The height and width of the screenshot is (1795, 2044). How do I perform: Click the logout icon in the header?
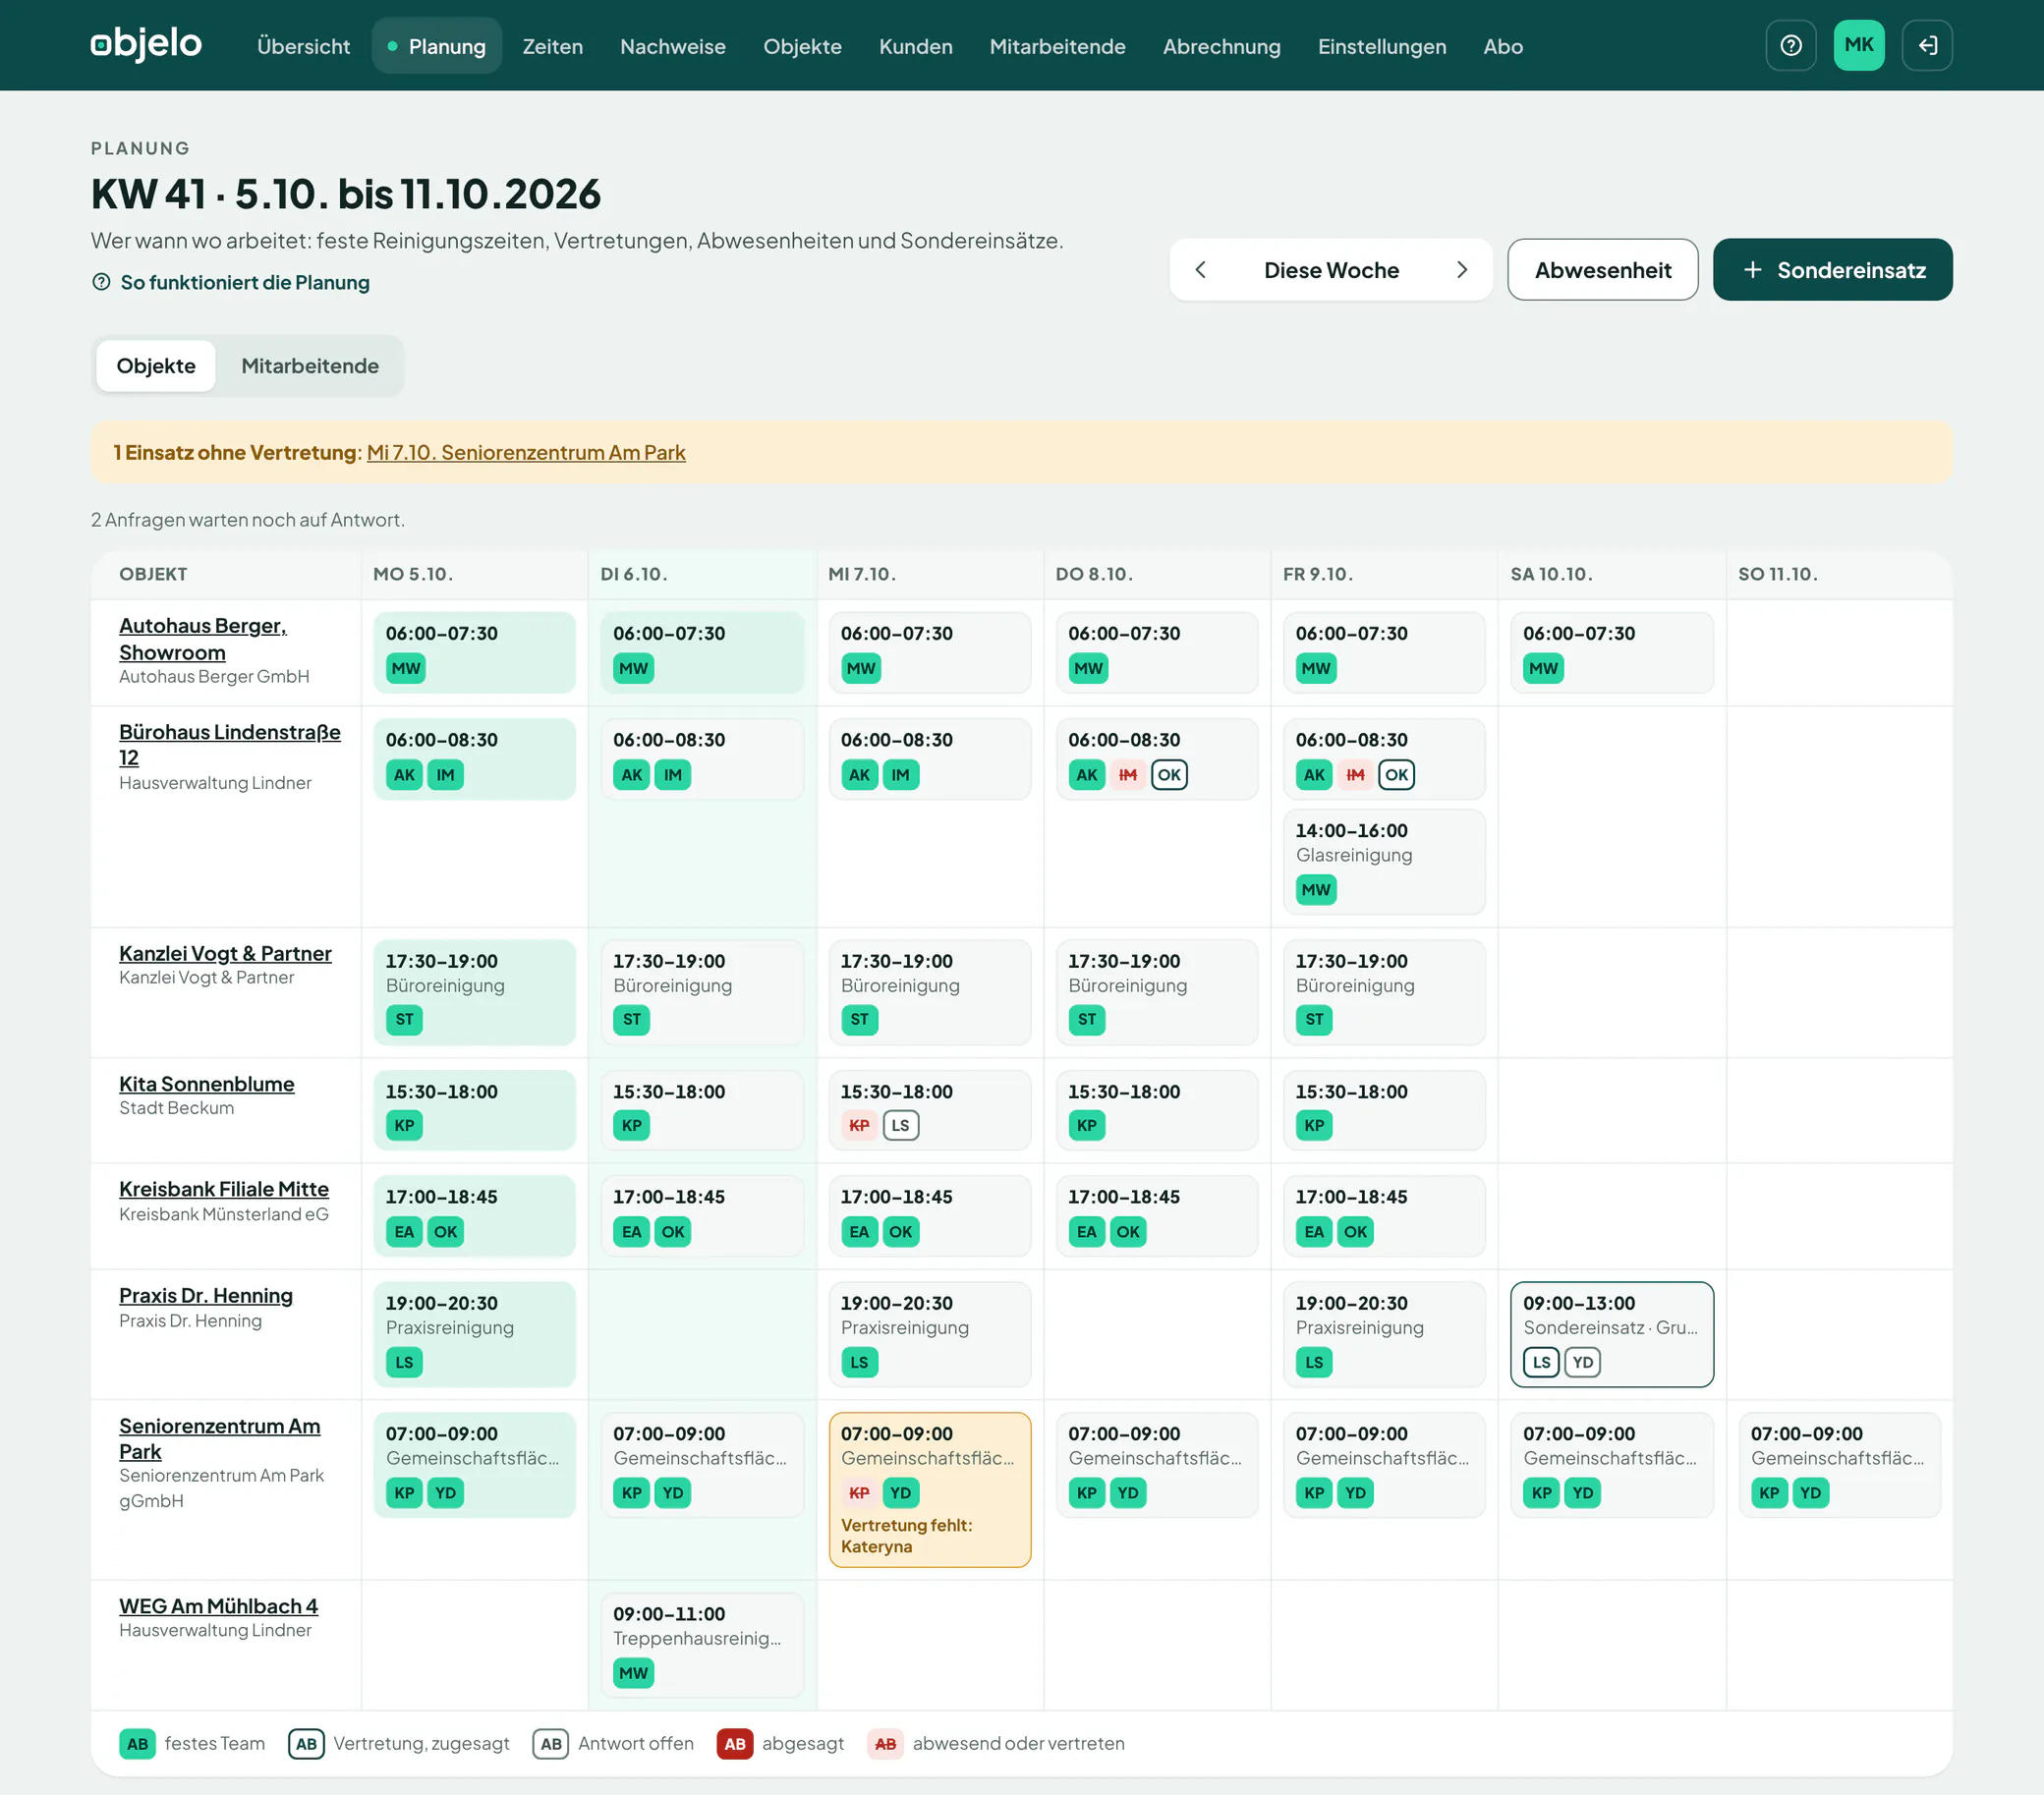[x=1926, y=46]
